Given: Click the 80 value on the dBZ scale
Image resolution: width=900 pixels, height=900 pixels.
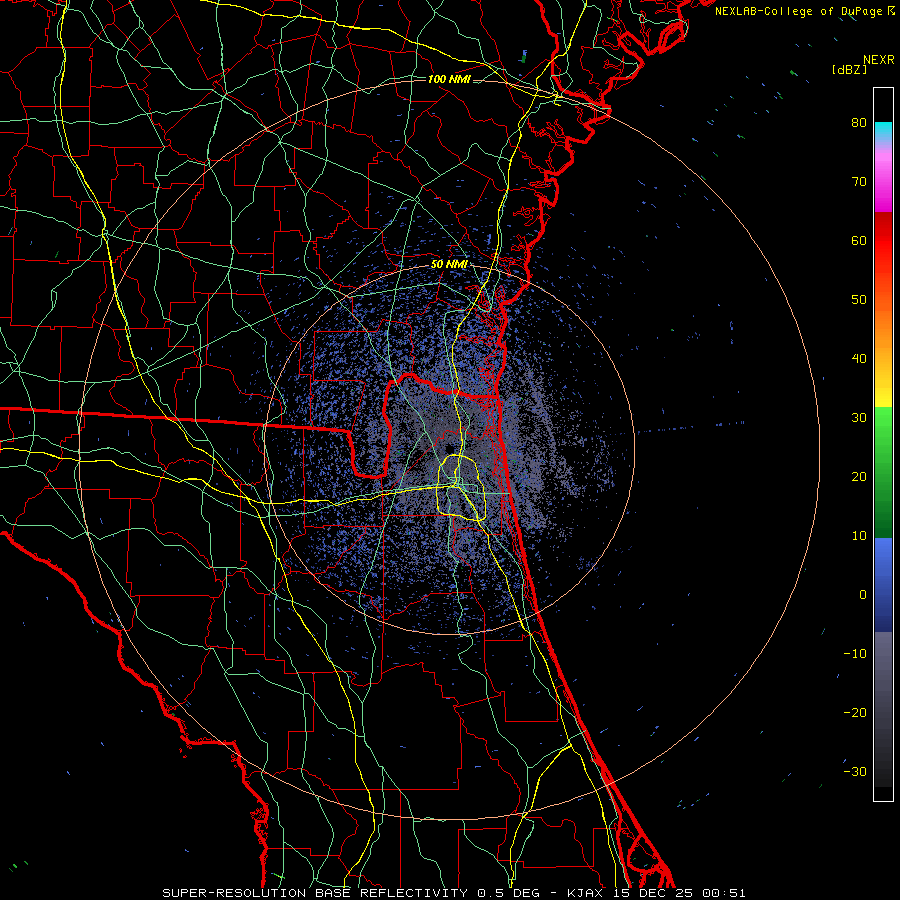Looking at the screenshot, I should pyautogui.click(x=859, y=123).
